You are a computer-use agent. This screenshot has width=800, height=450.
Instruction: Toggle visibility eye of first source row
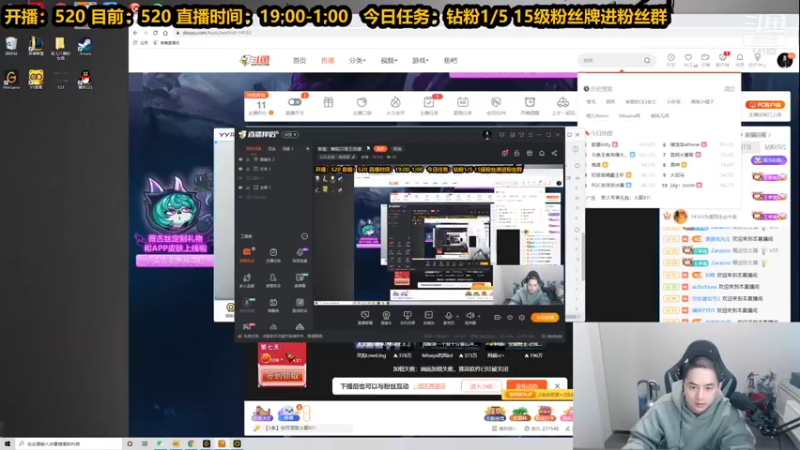[240, 159]
